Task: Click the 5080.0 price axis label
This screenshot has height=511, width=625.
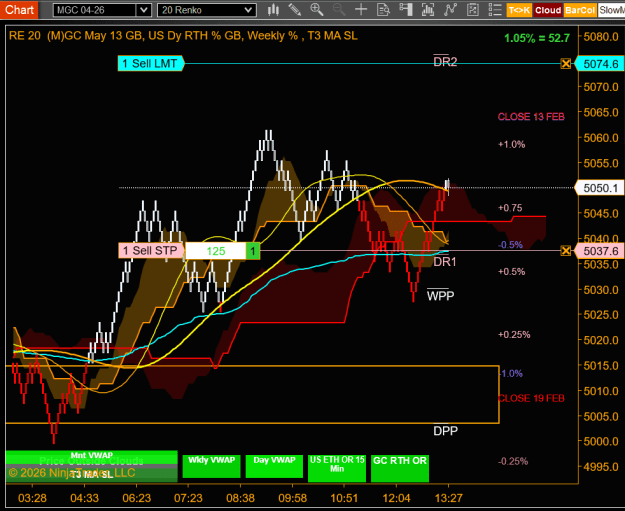Action: click(x=601, y=37)
